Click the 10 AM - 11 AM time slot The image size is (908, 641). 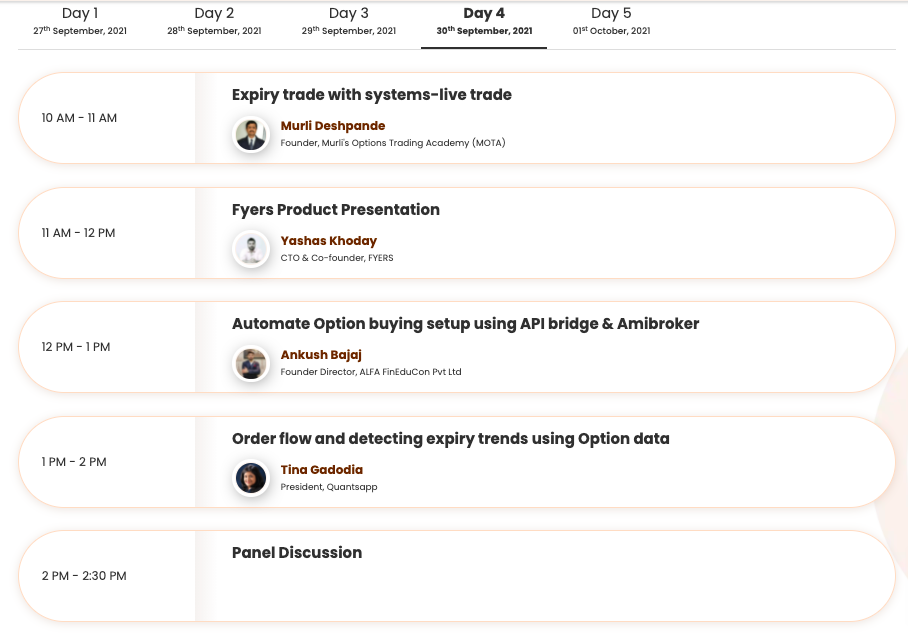pos(79,118)
